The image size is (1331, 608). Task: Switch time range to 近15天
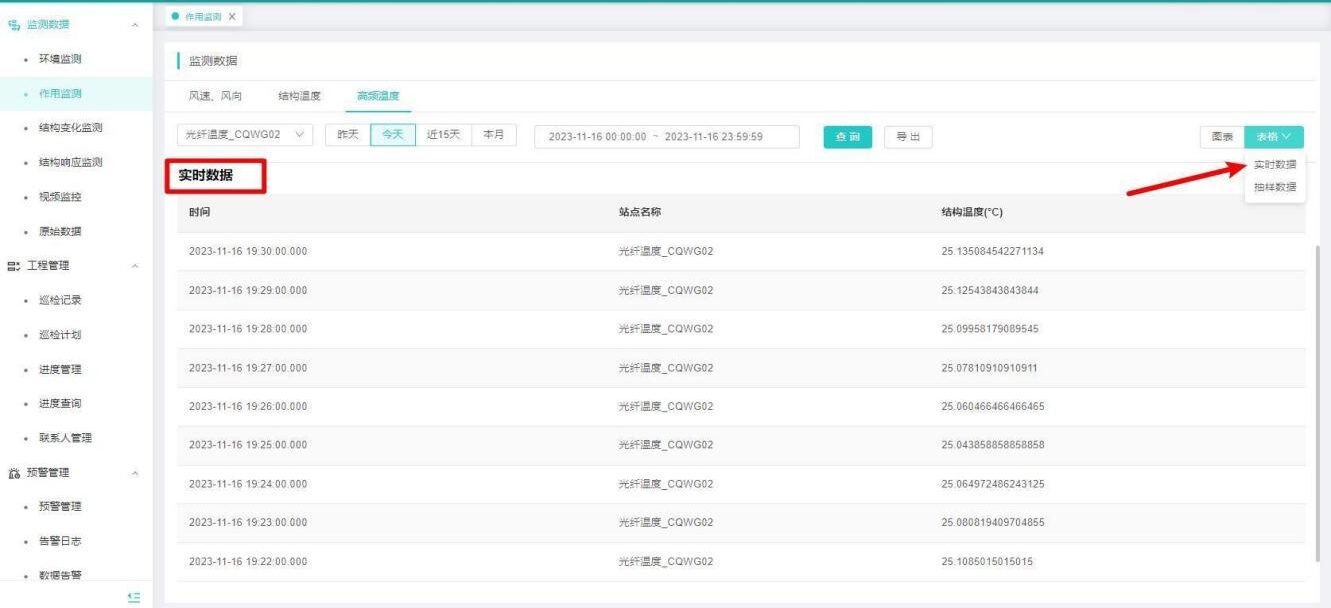443,136
